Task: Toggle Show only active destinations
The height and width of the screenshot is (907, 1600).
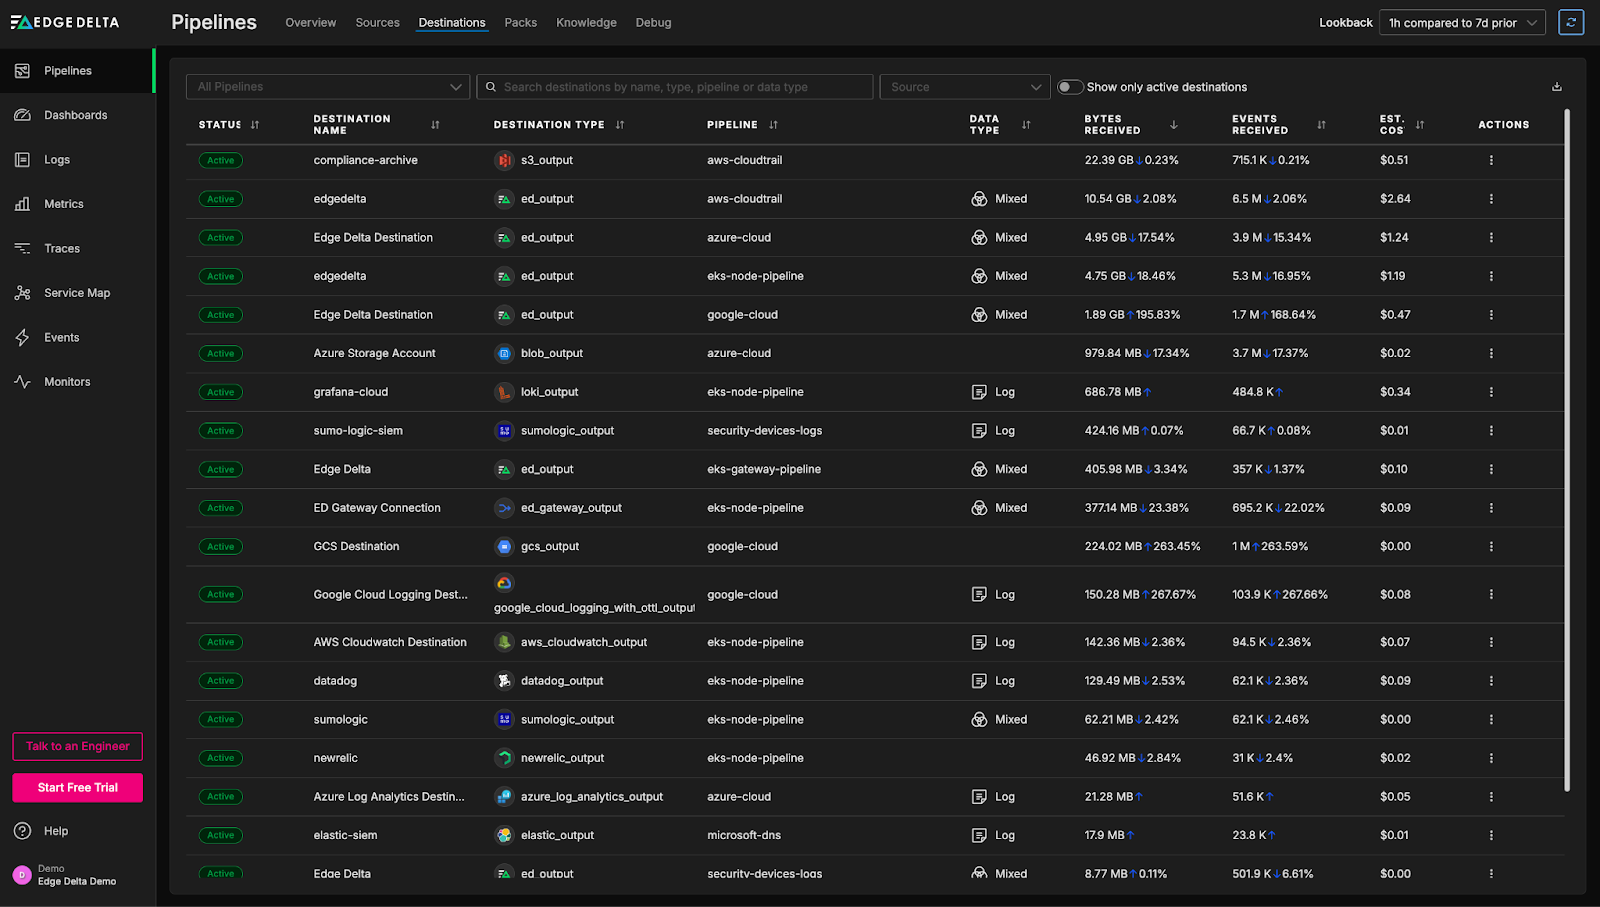Action: click(x=1070, y=87)
